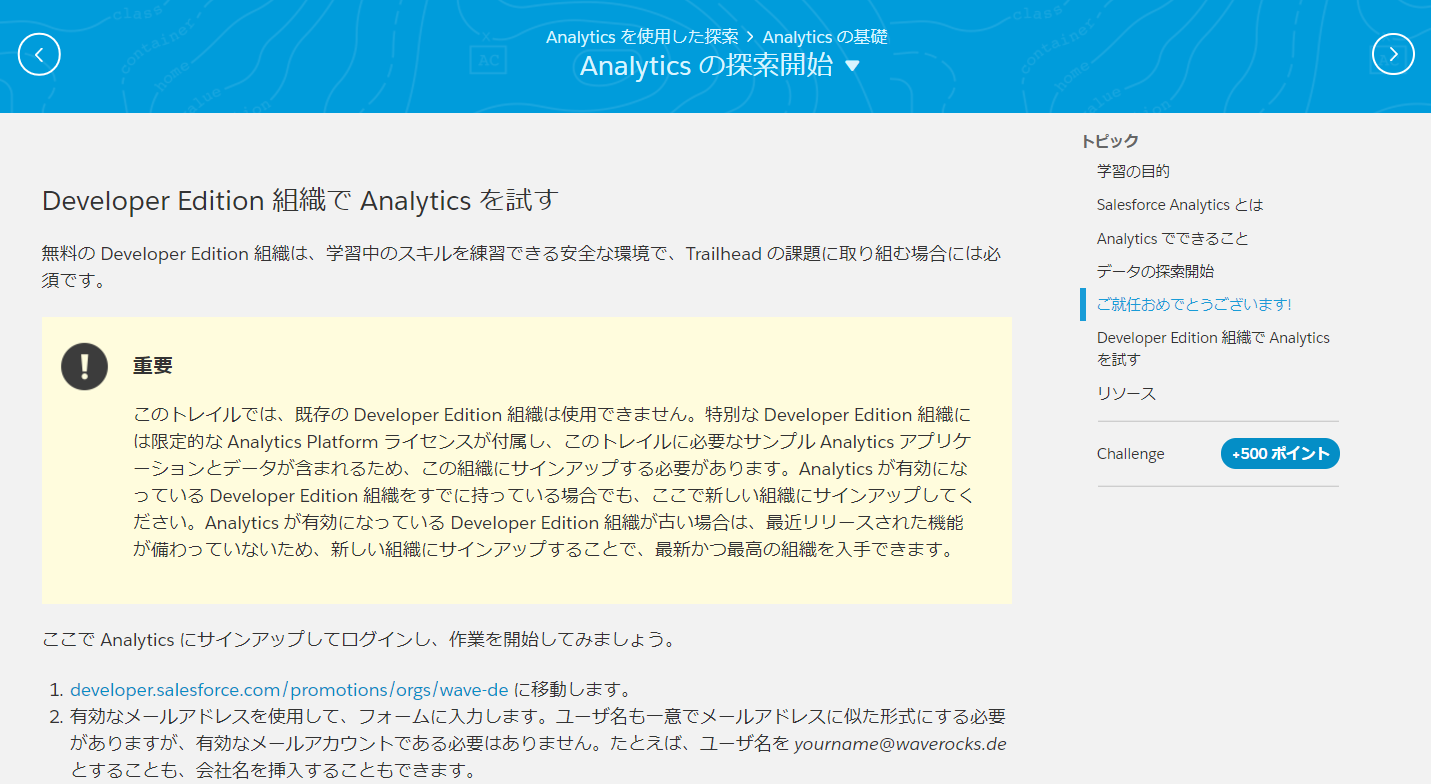The width and height of the screenshot is (1431, 784).
Task: Click the トピック sidebar heading
Action: [x=1110, y=141]
